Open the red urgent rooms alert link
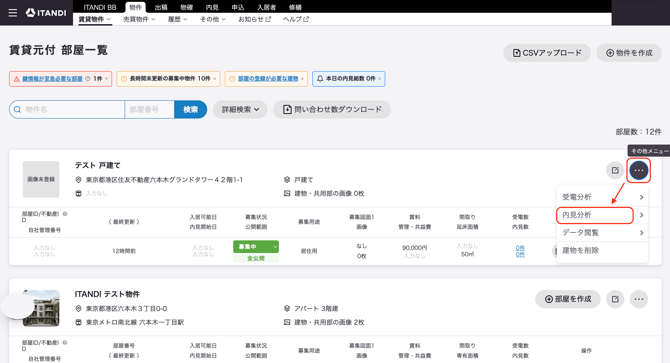Viewport: 670px width, 363px height. coord(52,79)
